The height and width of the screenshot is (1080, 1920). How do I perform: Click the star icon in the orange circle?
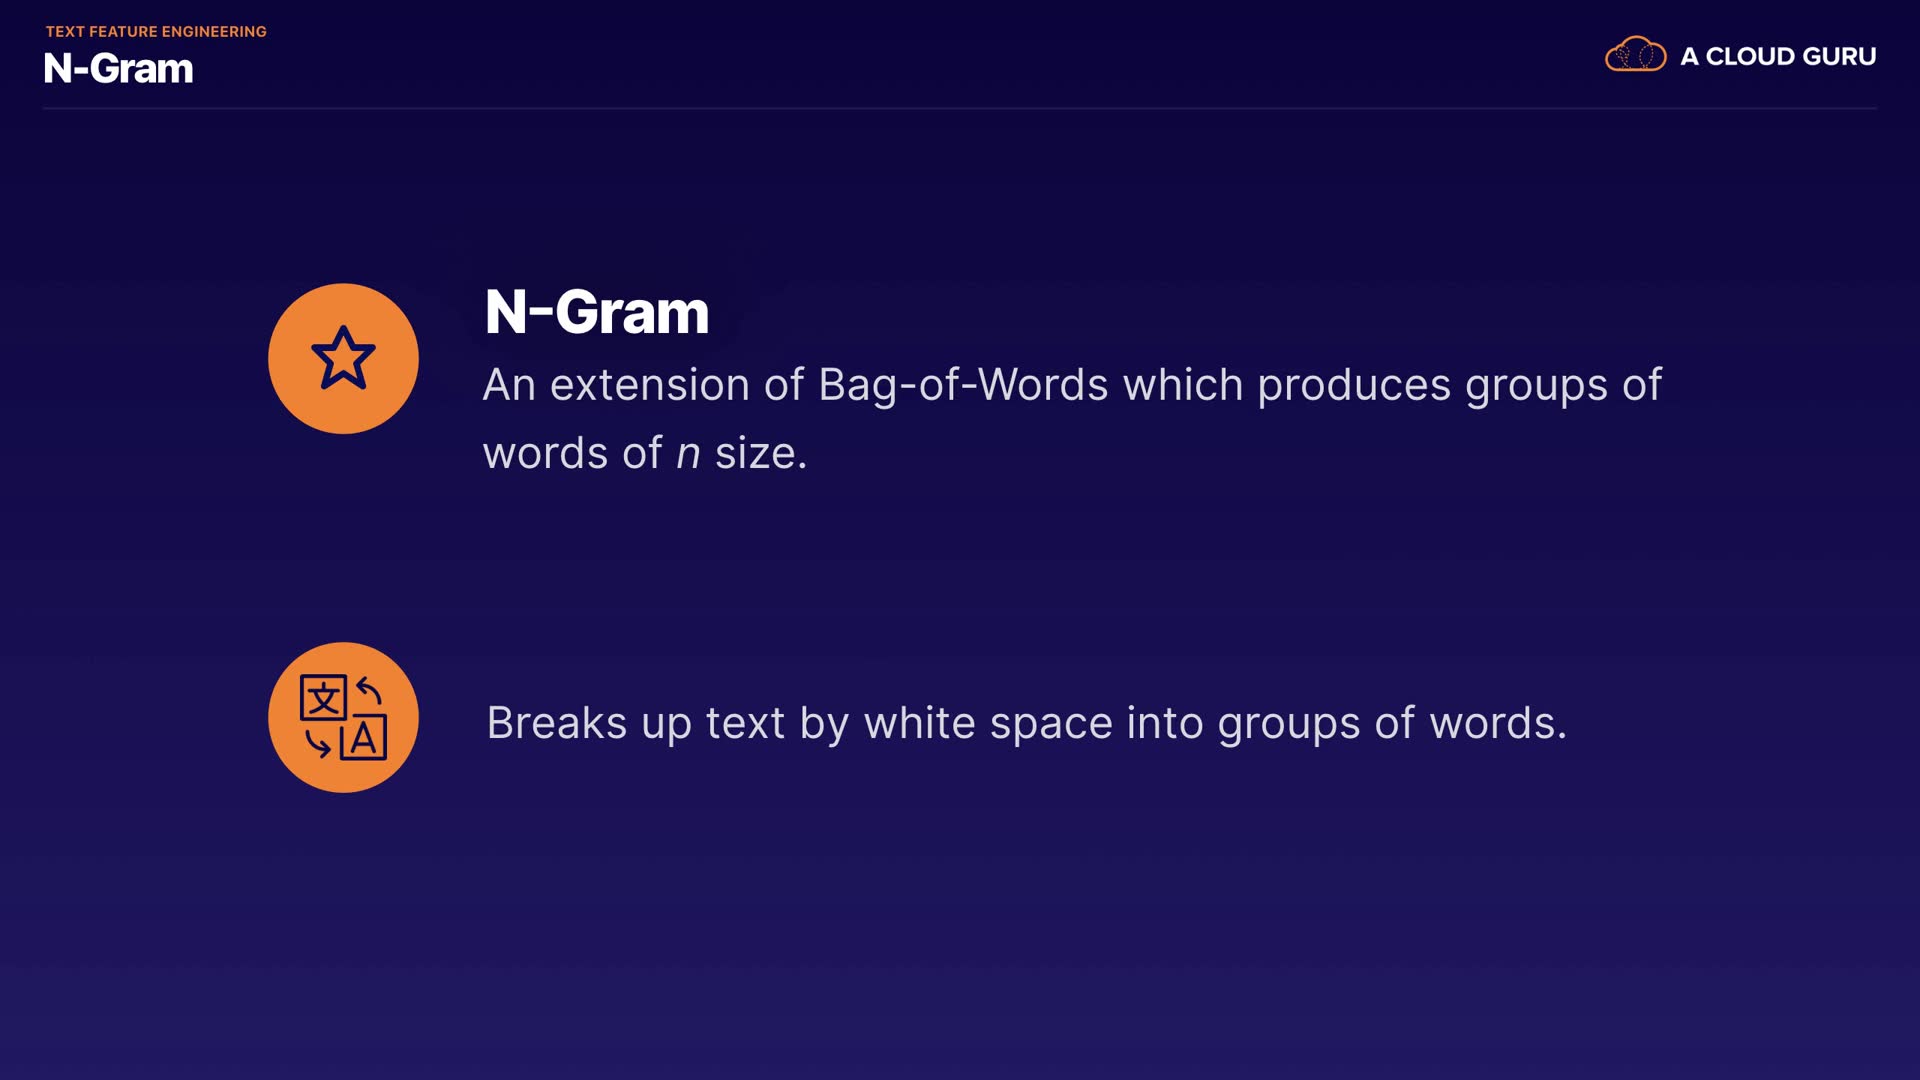[x=343, y=358]
